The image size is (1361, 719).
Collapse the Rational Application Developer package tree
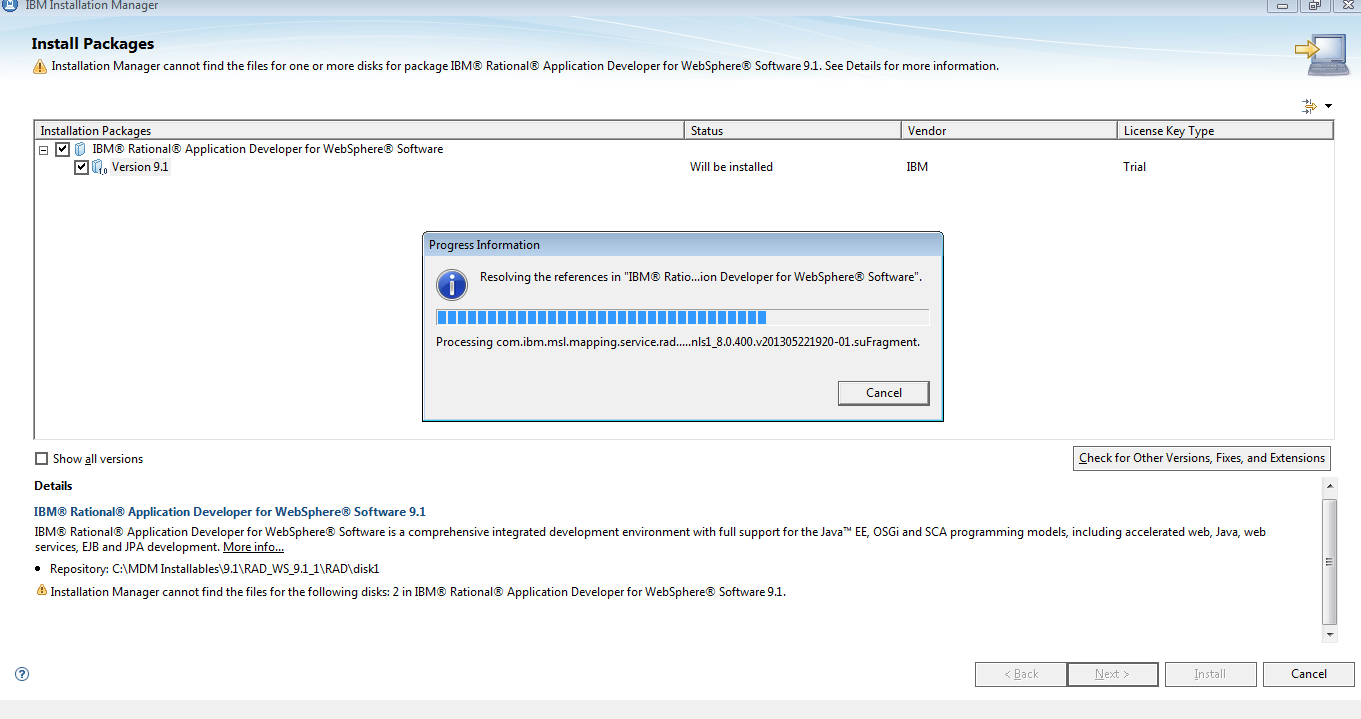(43, 150)
